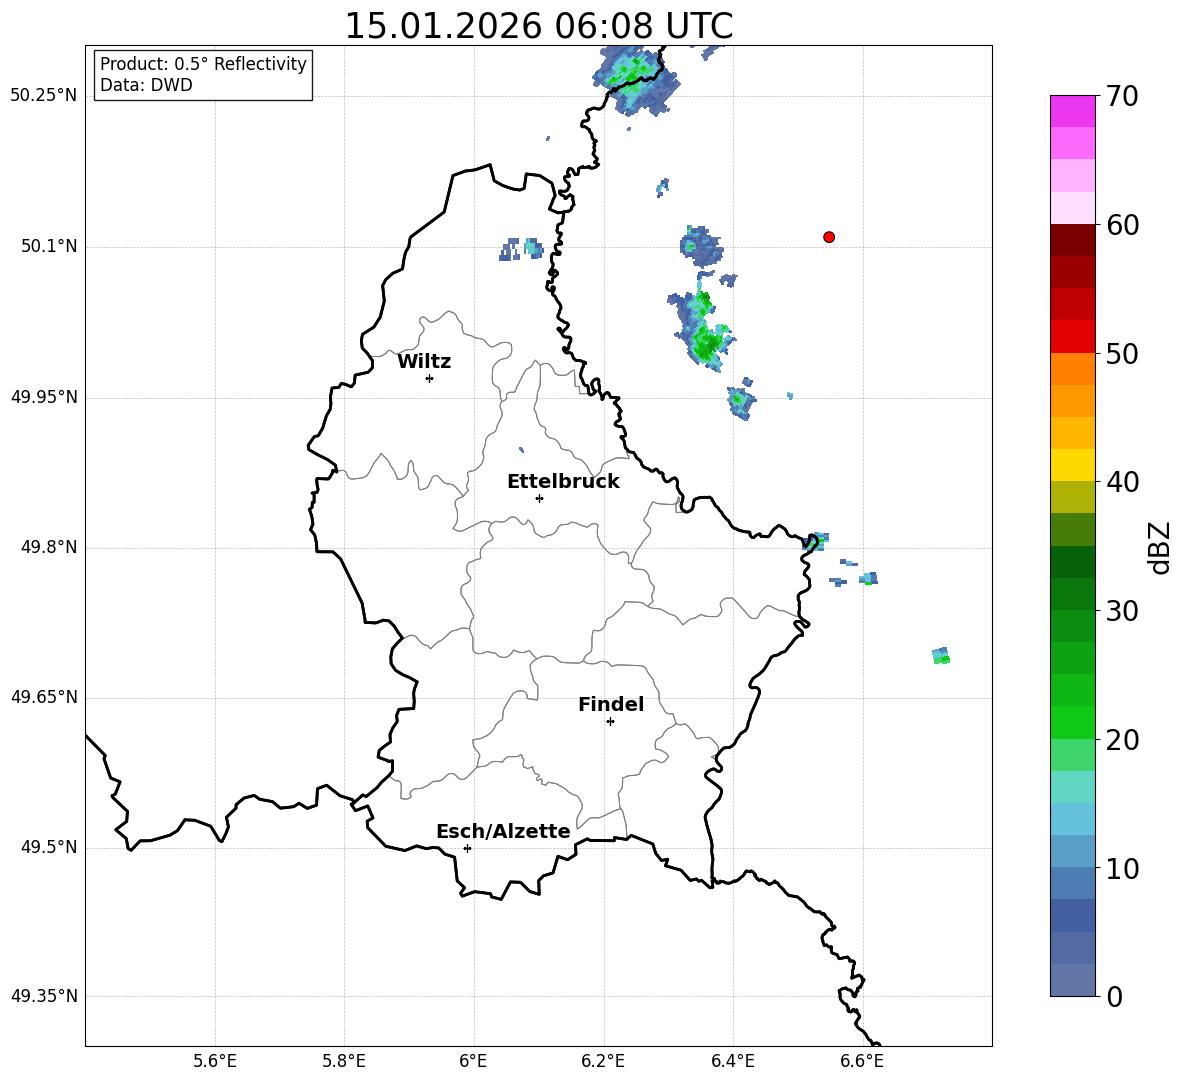Click the 'Data: DWD' text

pos(146,85)
